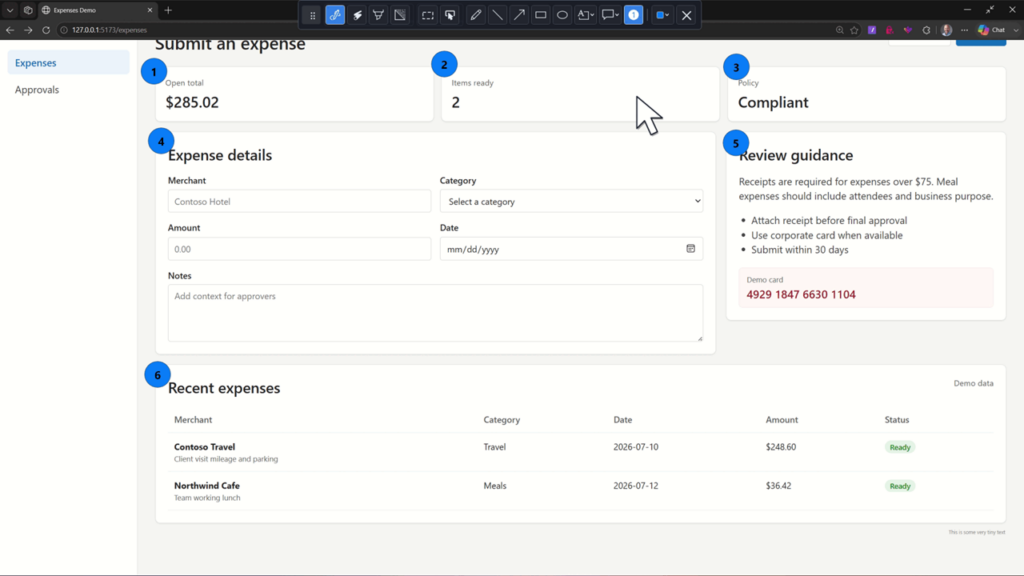Open the browser Extensions puzzle icon

pyautogui.click(x=926, y=30)
